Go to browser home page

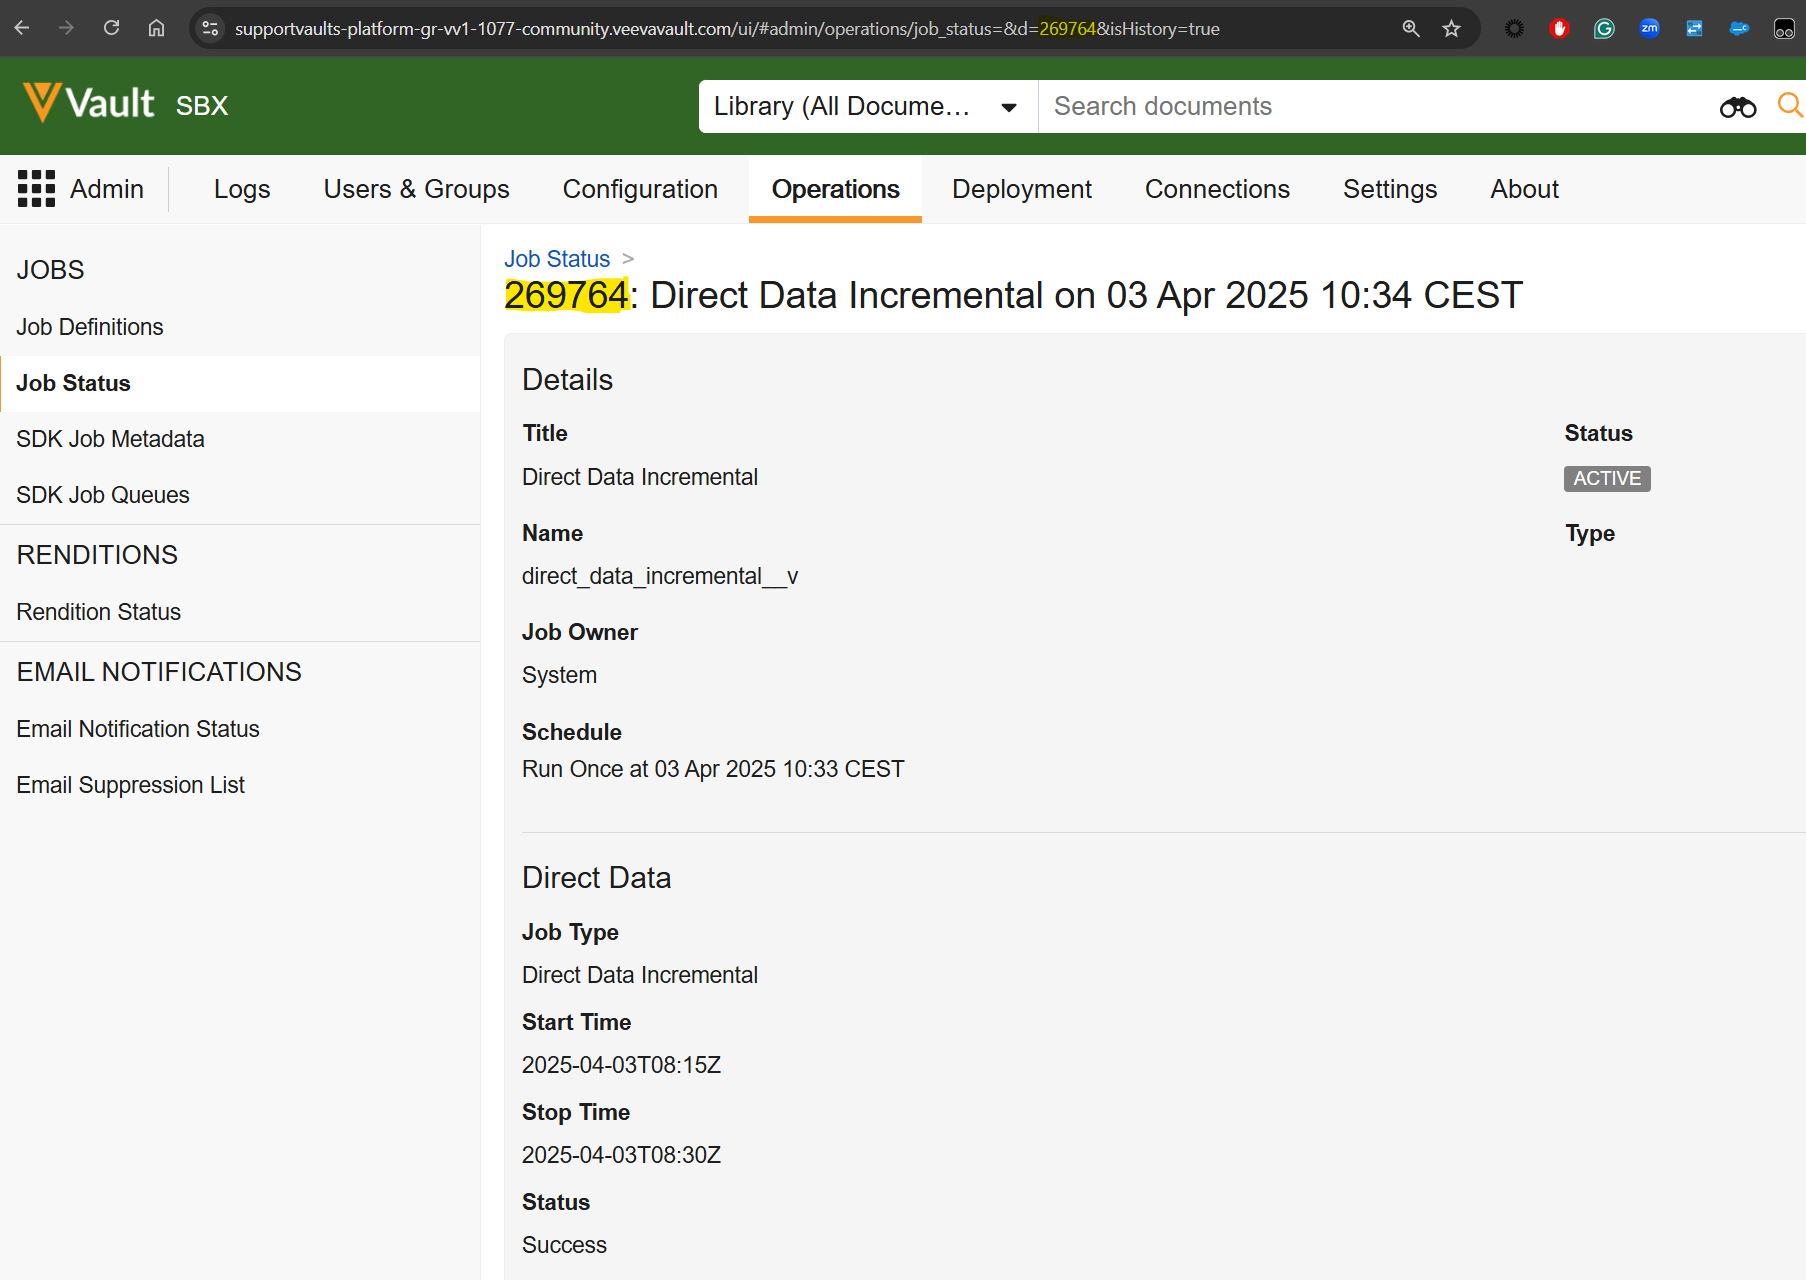pyautogui.click(x=156, y=28)
